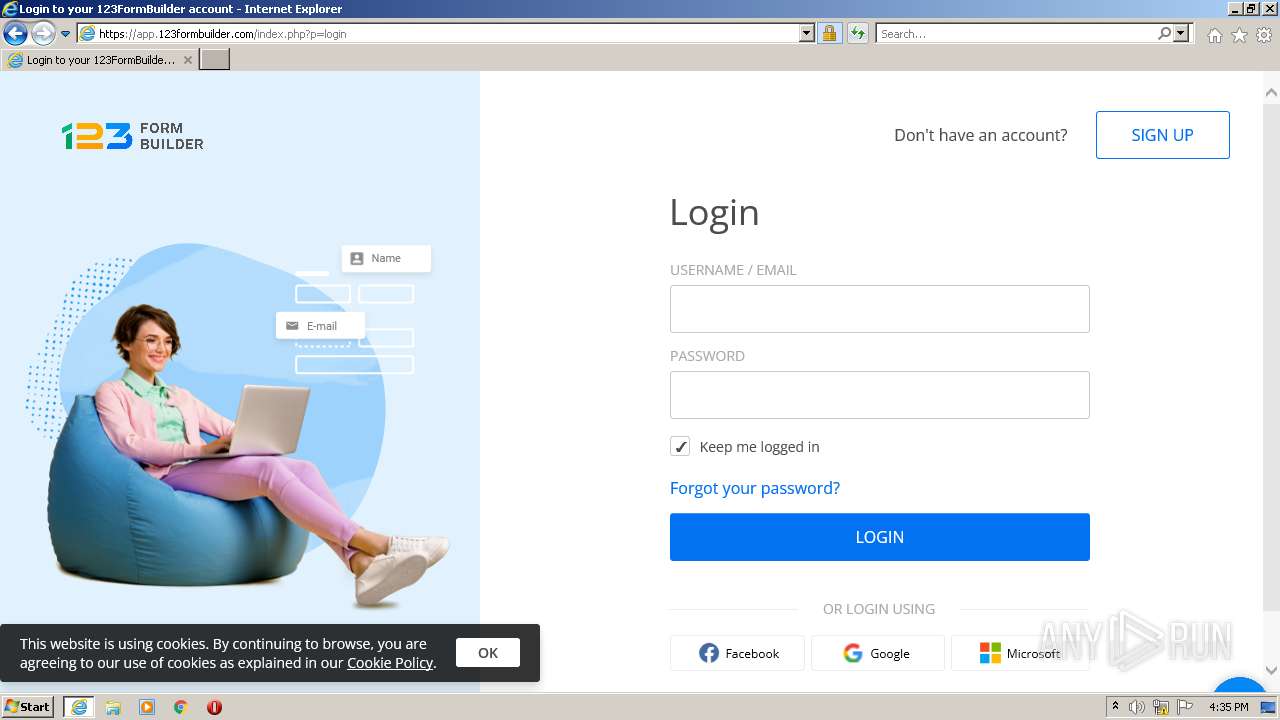This screenshot has height=720, width=1280.
Task: Click the 4:35 PM system clock
Action: tap(1229, 707)
